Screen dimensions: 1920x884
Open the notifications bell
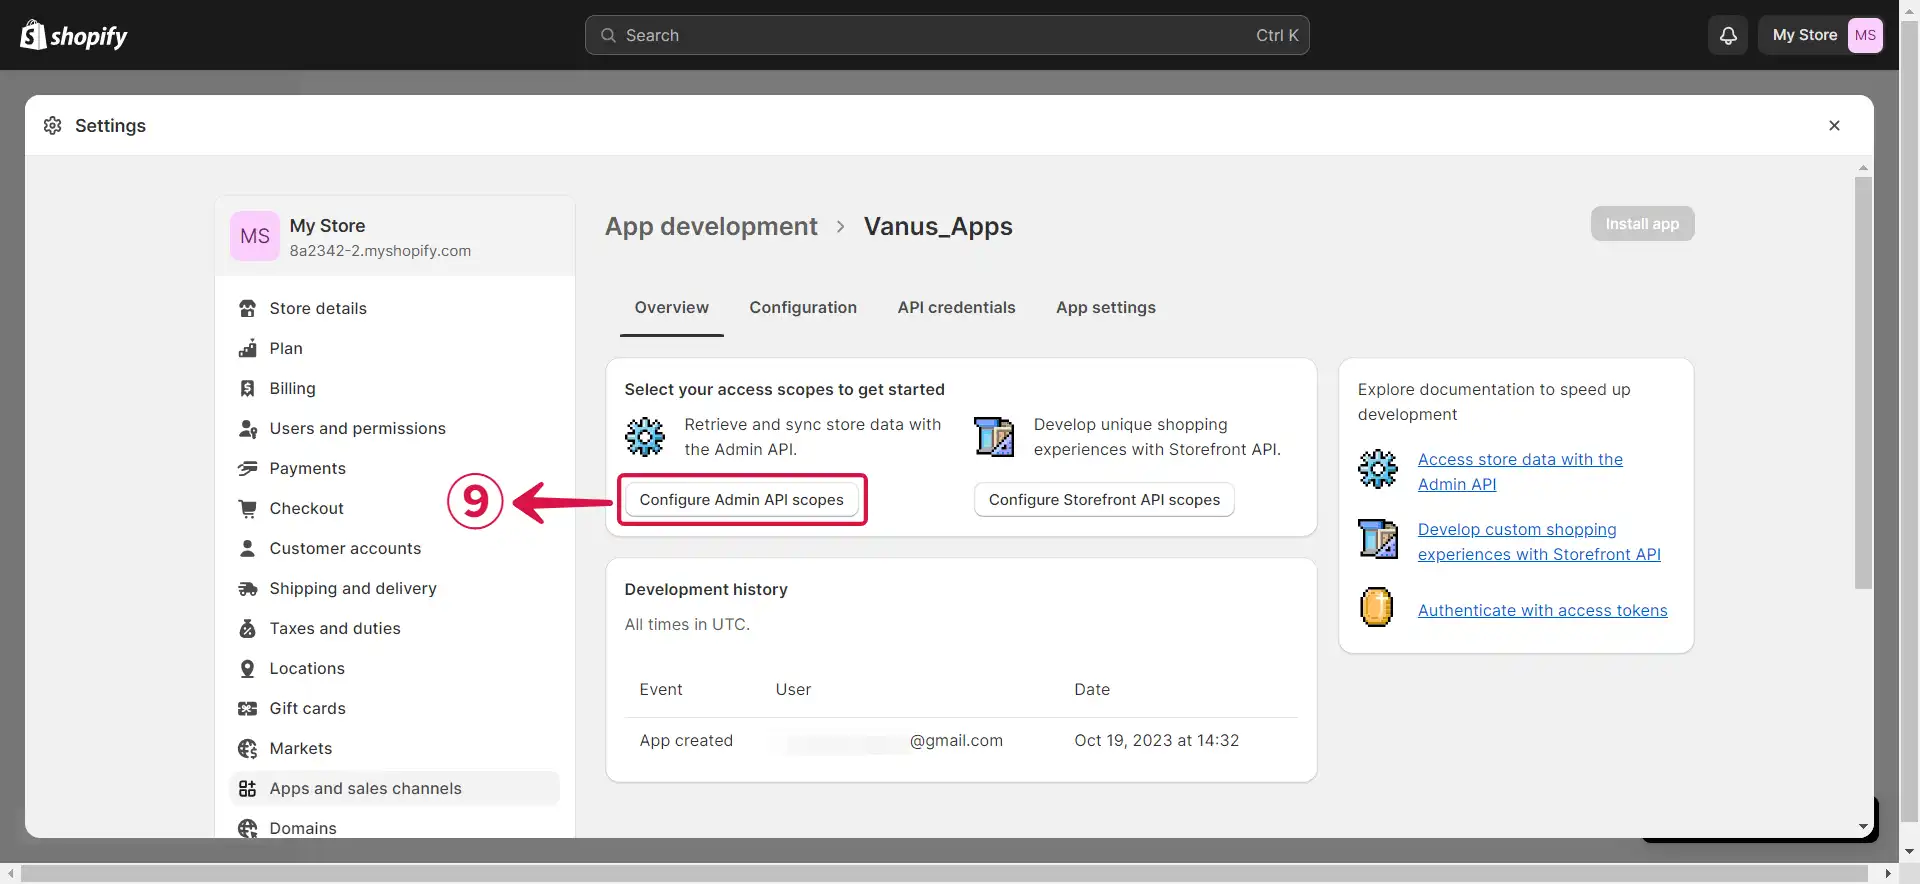(x=1728, y=35)
